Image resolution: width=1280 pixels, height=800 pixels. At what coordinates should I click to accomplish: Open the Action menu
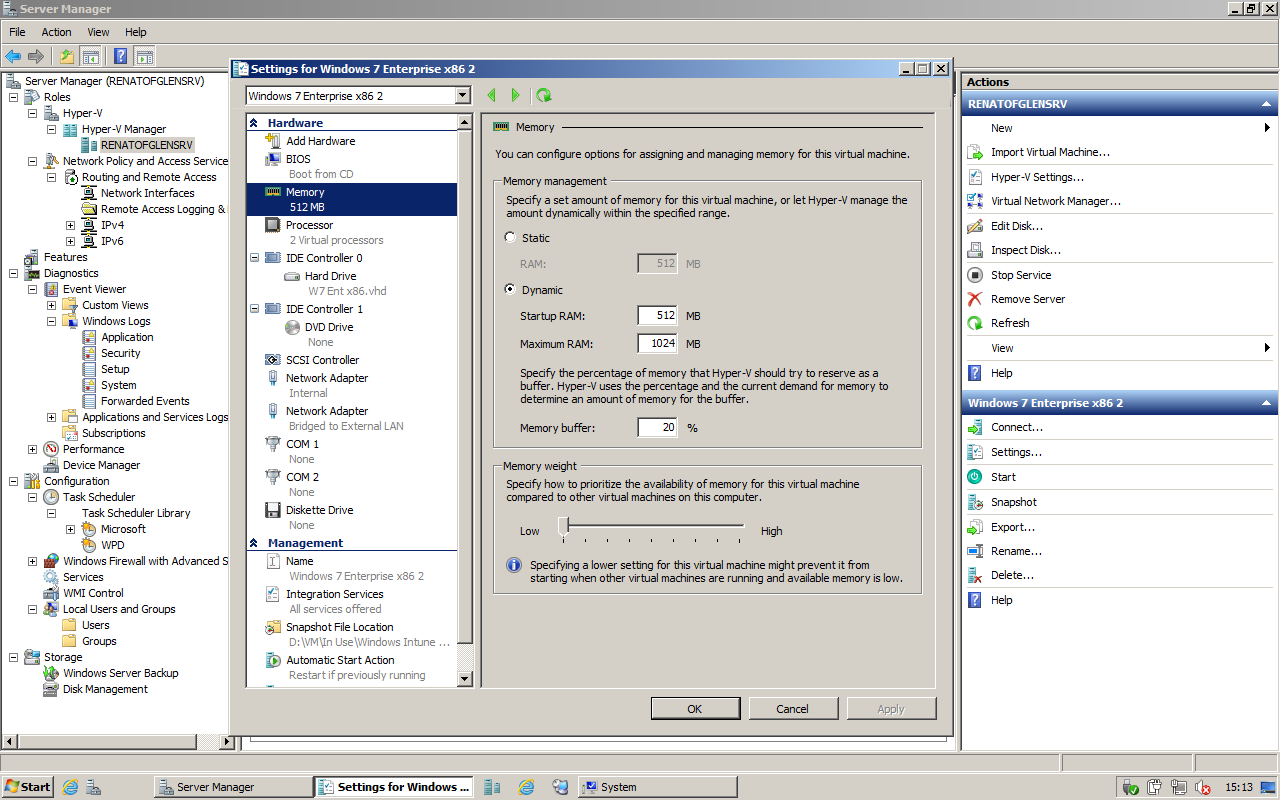56,32
